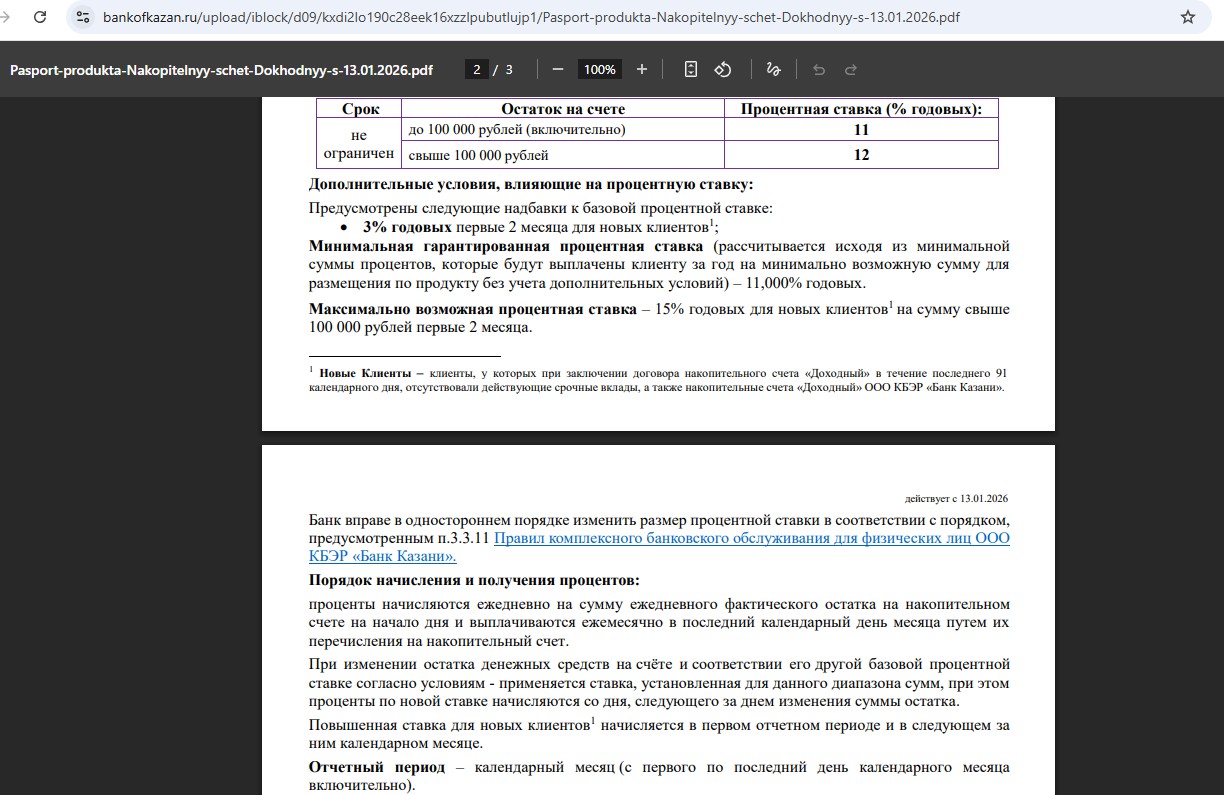Image resolution: width=1224 pixels, height=795 pixels.
Task: Open the Правил комплексного банковского обслуживания link
Action: (x=752, y=538)
